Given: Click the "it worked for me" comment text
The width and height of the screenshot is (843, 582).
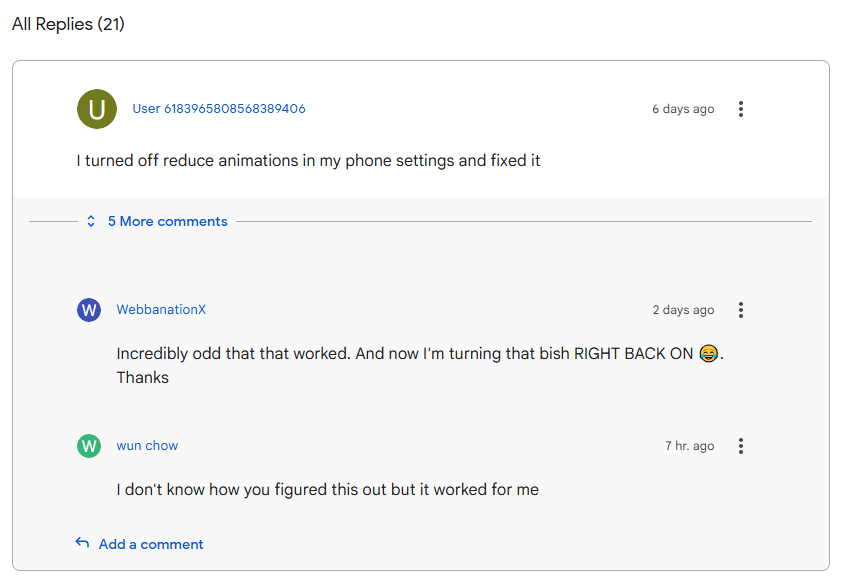Looking at the screenshot, I should [327, 490].
